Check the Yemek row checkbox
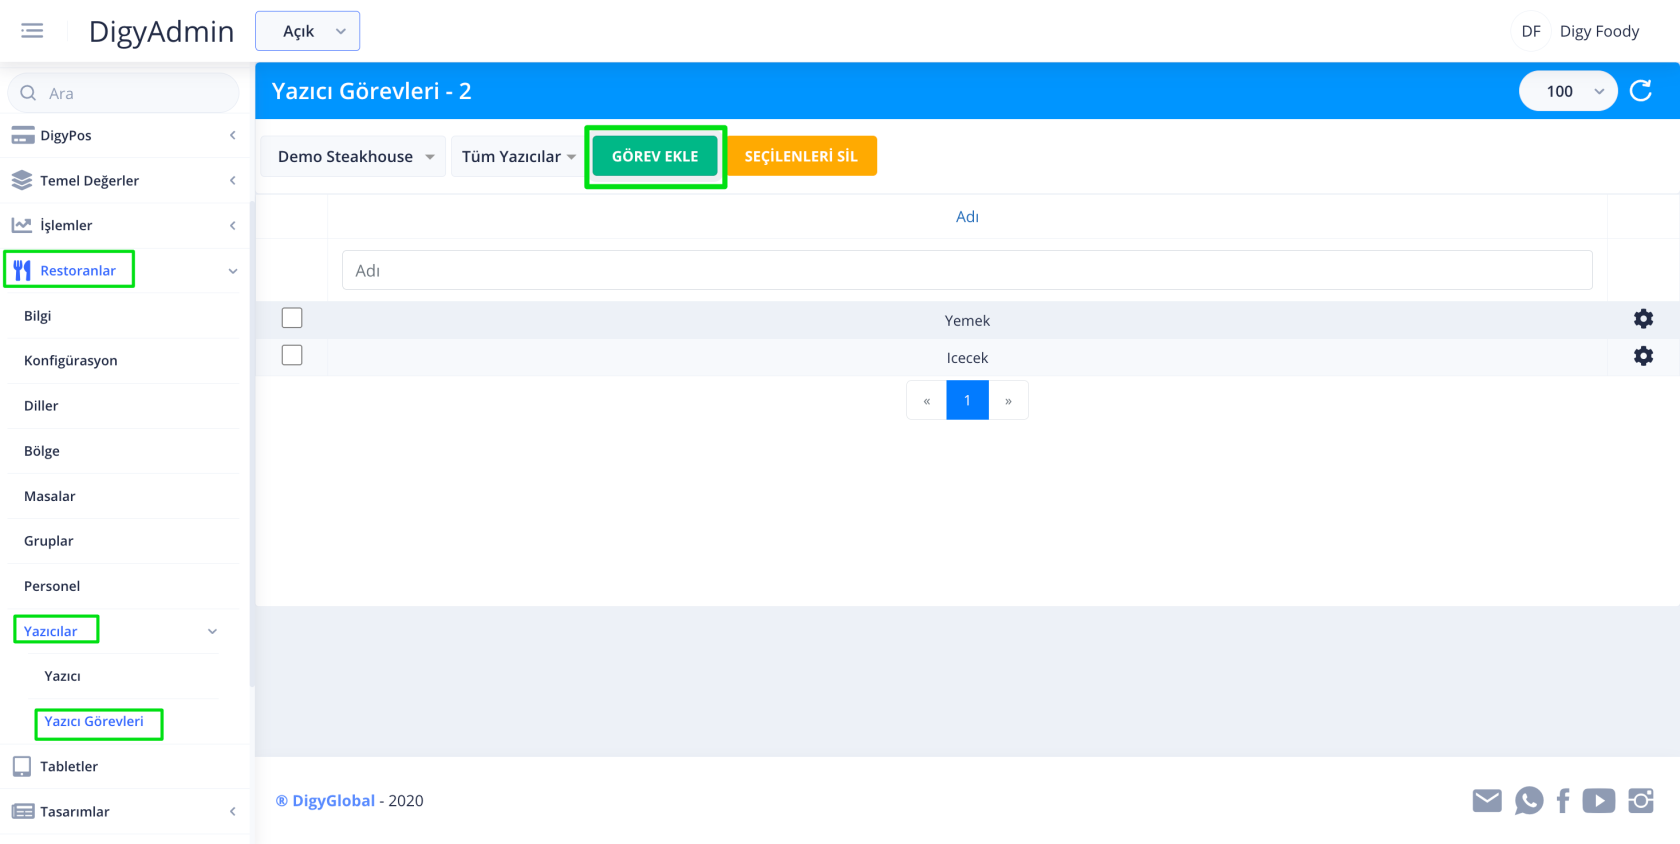 [292, 318]
